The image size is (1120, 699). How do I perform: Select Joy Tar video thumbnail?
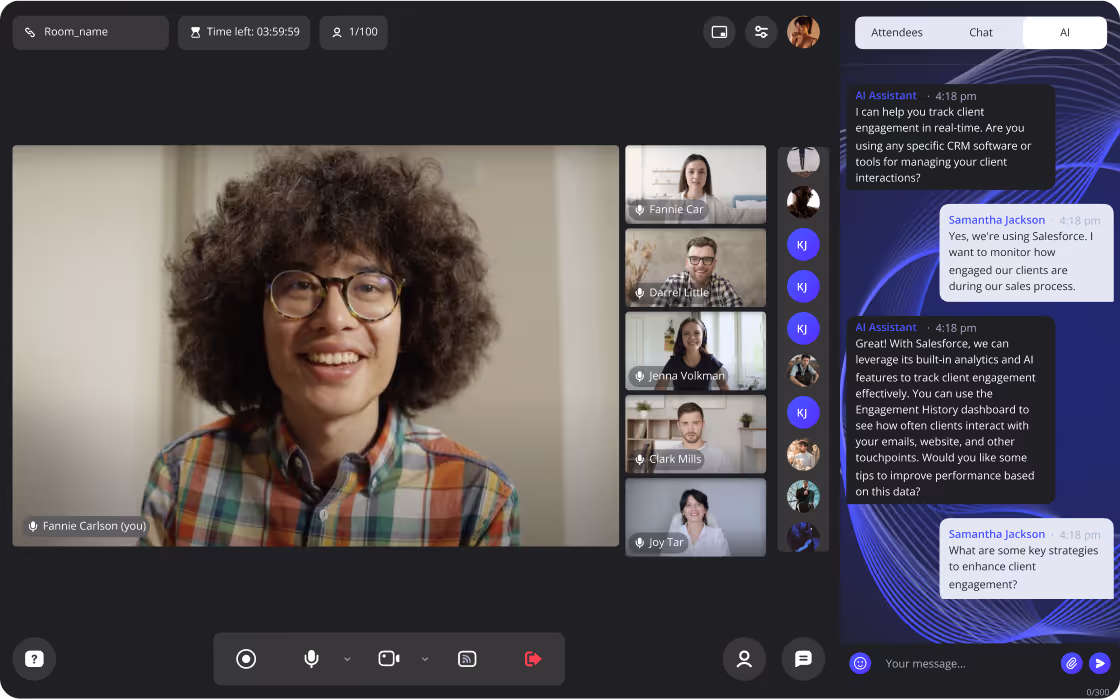(696, 518)
